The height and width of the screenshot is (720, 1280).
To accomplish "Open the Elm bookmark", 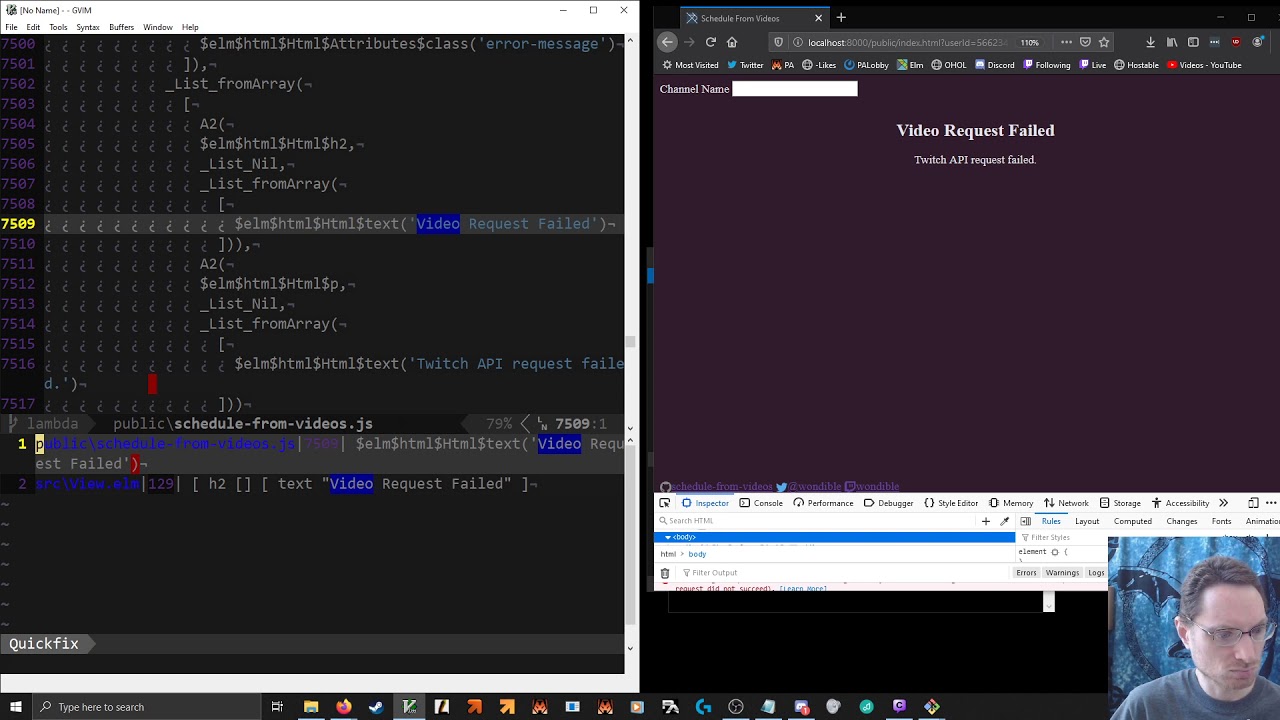I will (909, 65).
